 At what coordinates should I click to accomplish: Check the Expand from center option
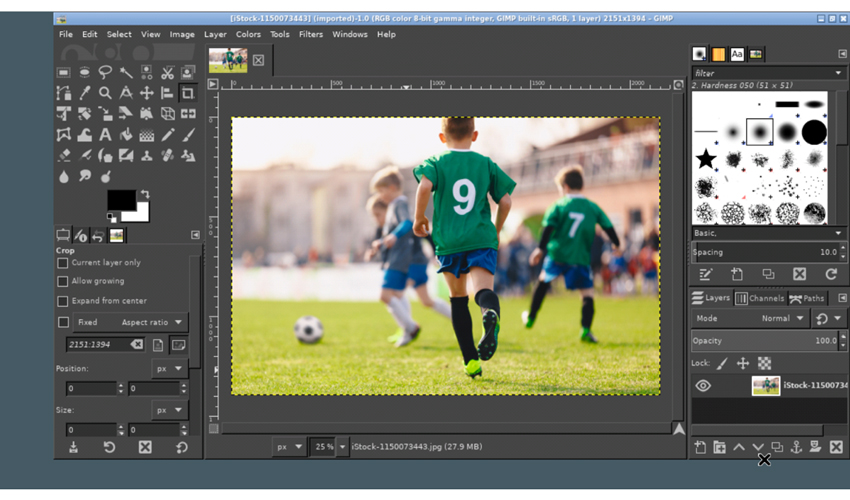63,301
